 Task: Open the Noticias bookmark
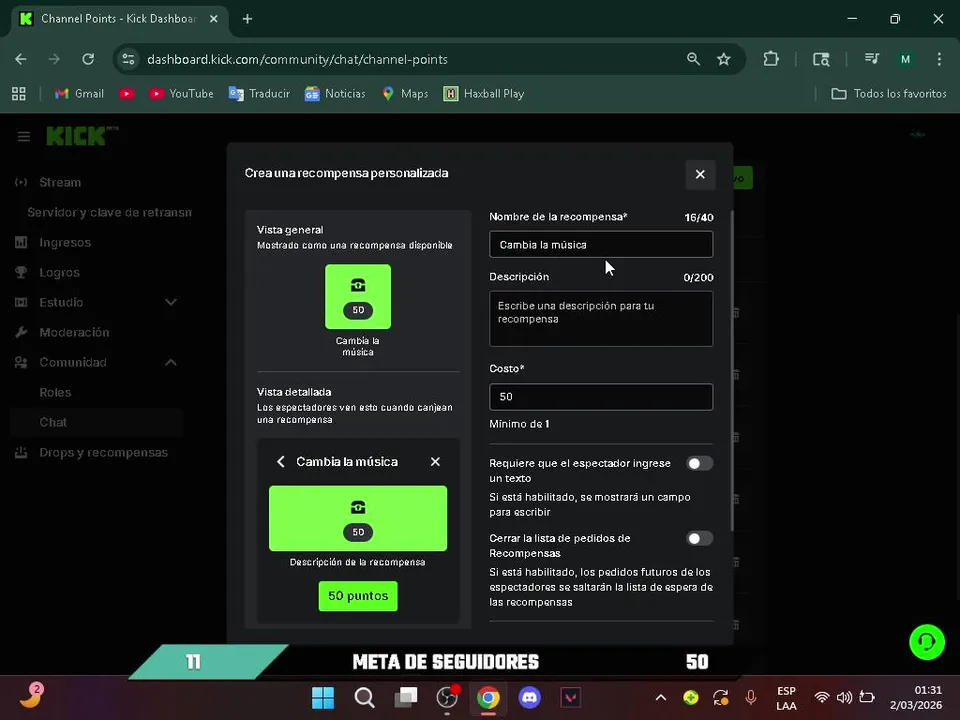335,94
